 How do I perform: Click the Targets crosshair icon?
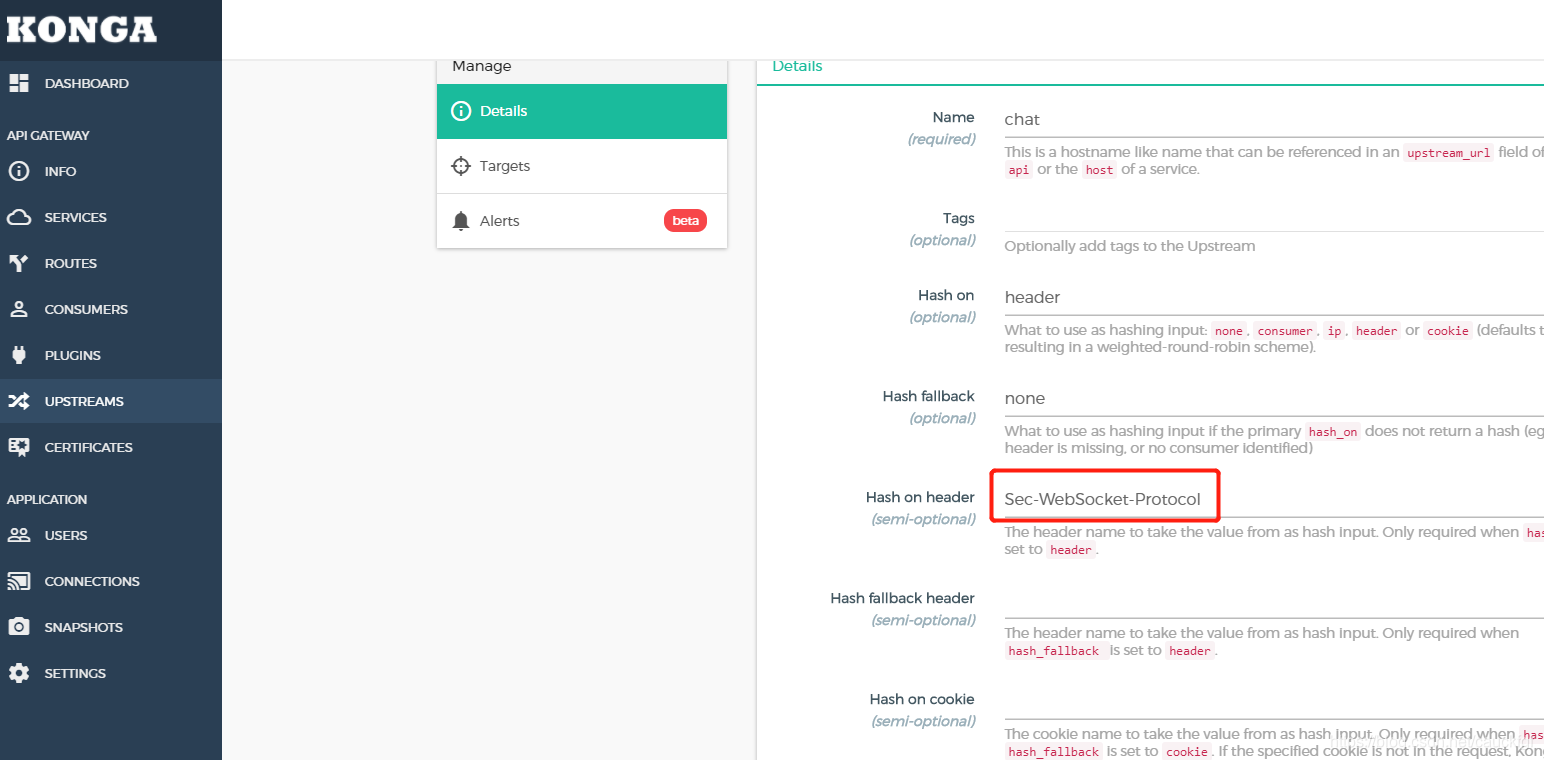461,166
